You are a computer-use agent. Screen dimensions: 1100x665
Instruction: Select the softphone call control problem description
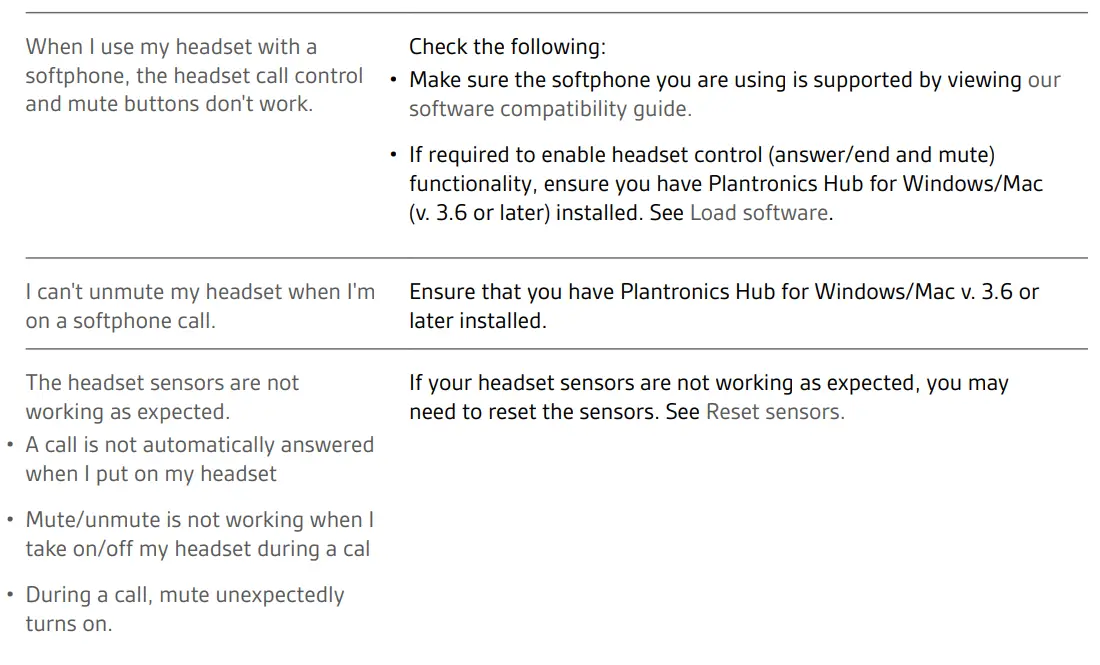tap(194, 75)
